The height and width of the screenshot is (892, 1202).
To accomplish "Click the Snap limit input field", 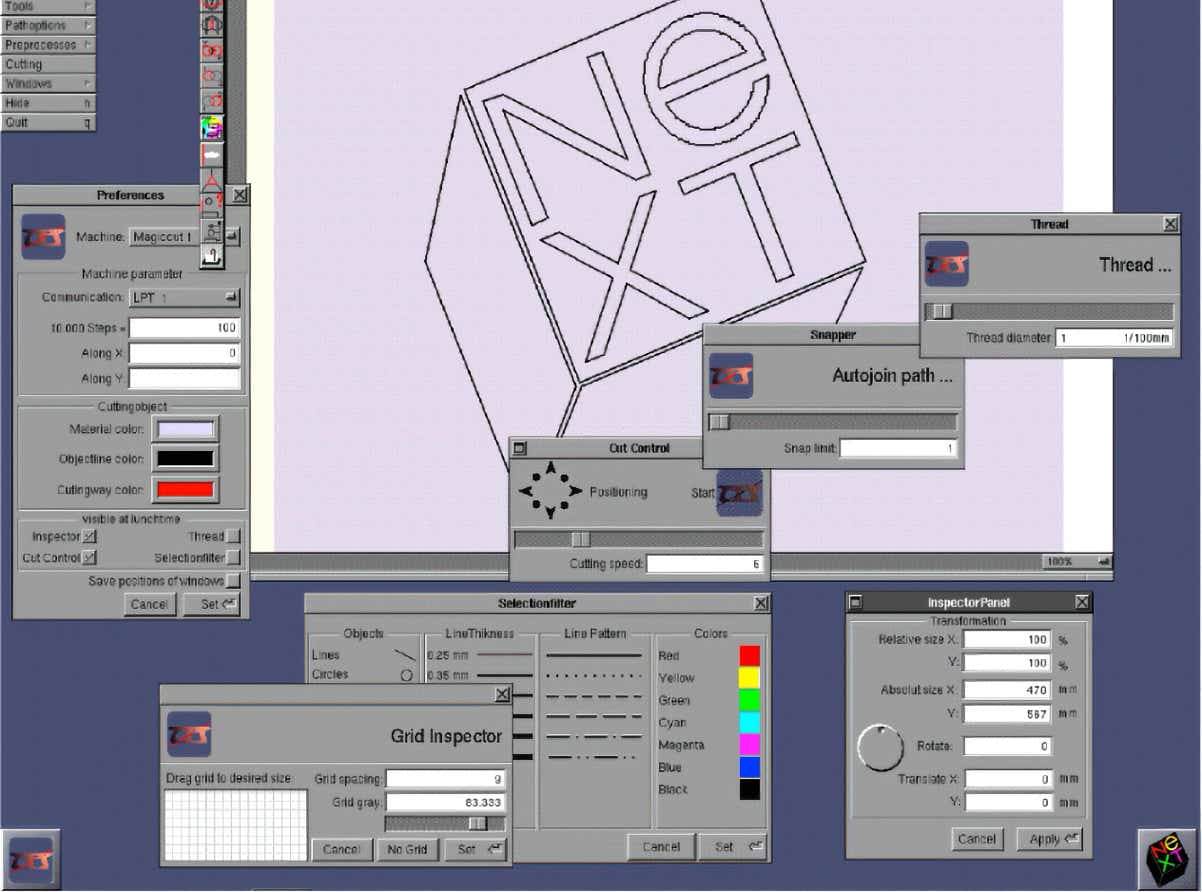I will pos(898,449).
